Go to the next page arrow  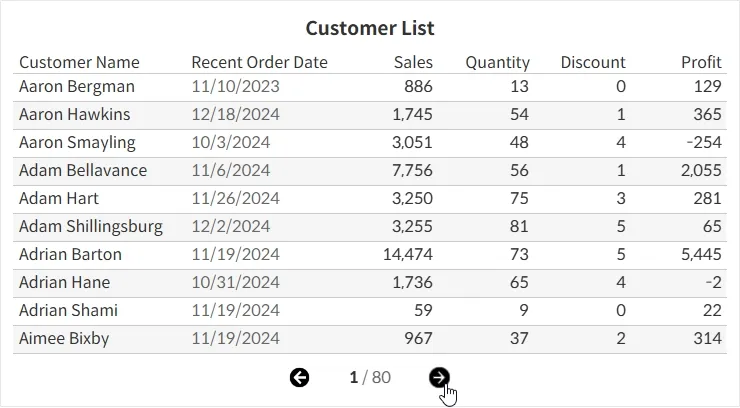(439, 377)
